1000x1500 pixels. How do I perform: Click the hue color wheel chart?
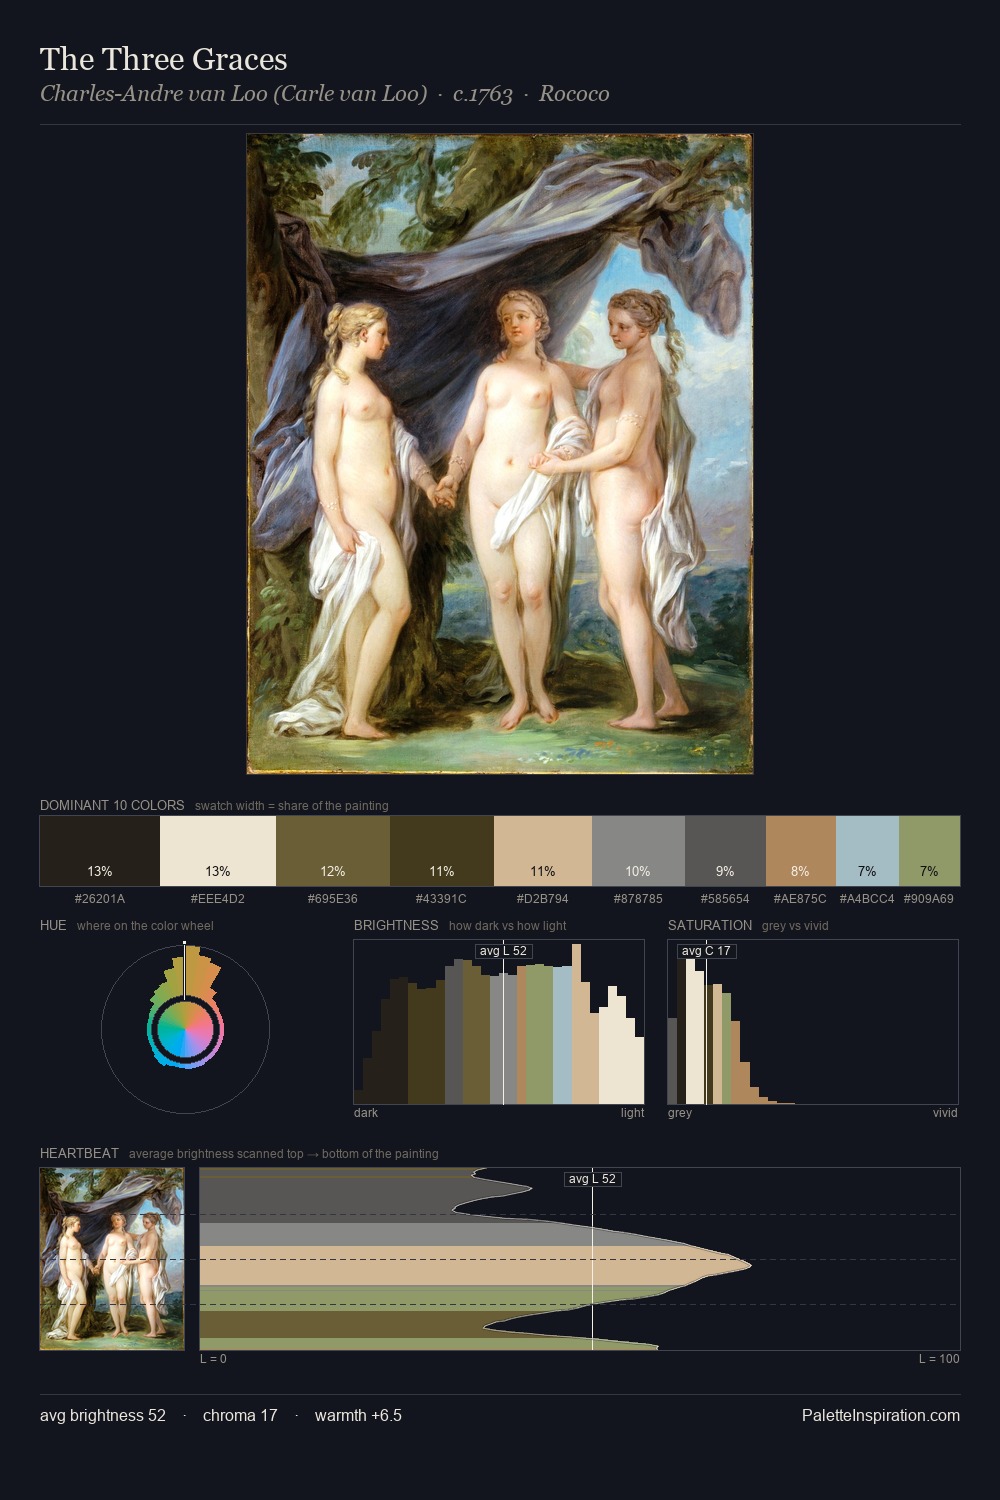pyautogui.click(x=185, y=1028)
